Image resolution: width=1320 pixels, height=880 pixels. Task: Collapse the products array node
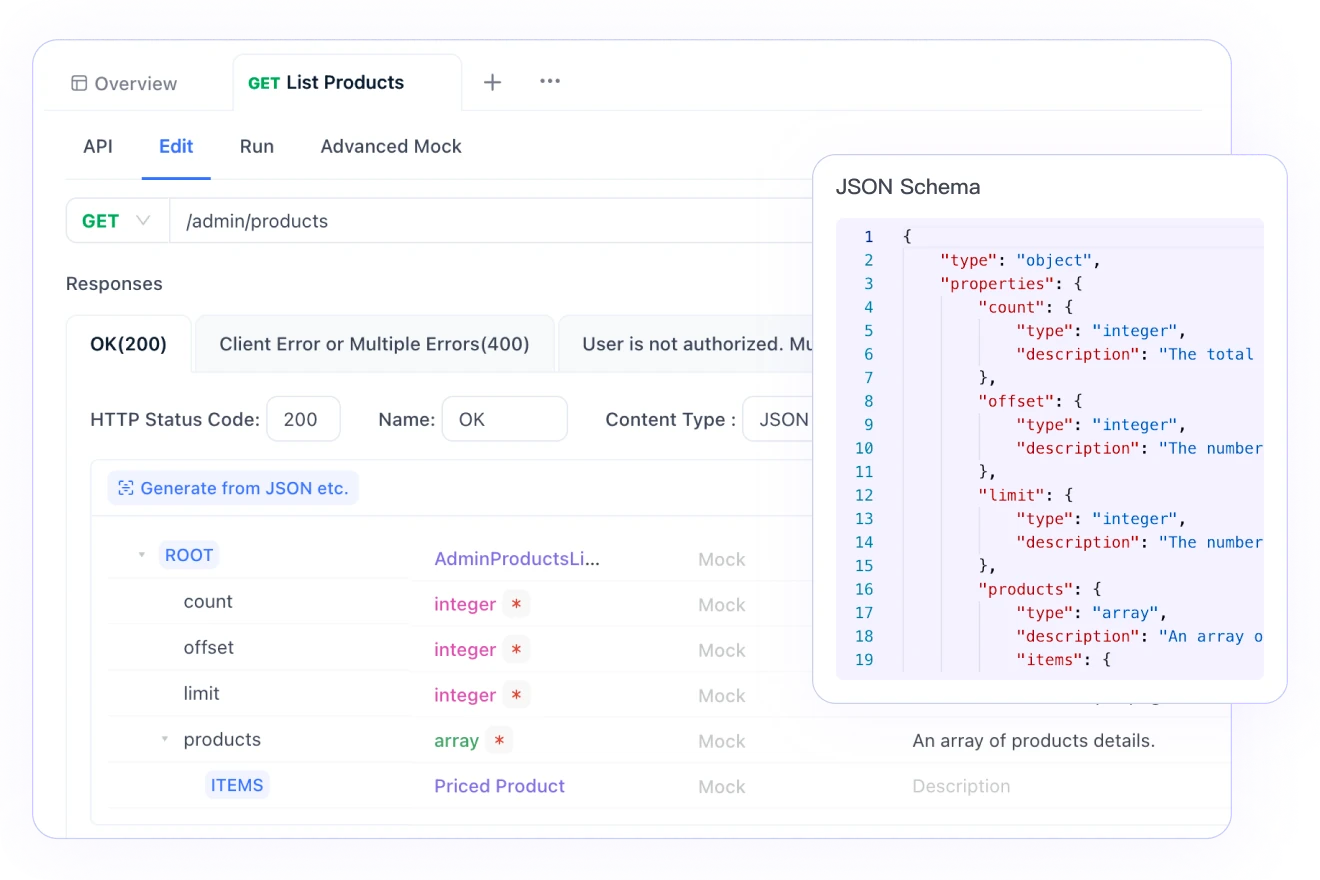163,739
